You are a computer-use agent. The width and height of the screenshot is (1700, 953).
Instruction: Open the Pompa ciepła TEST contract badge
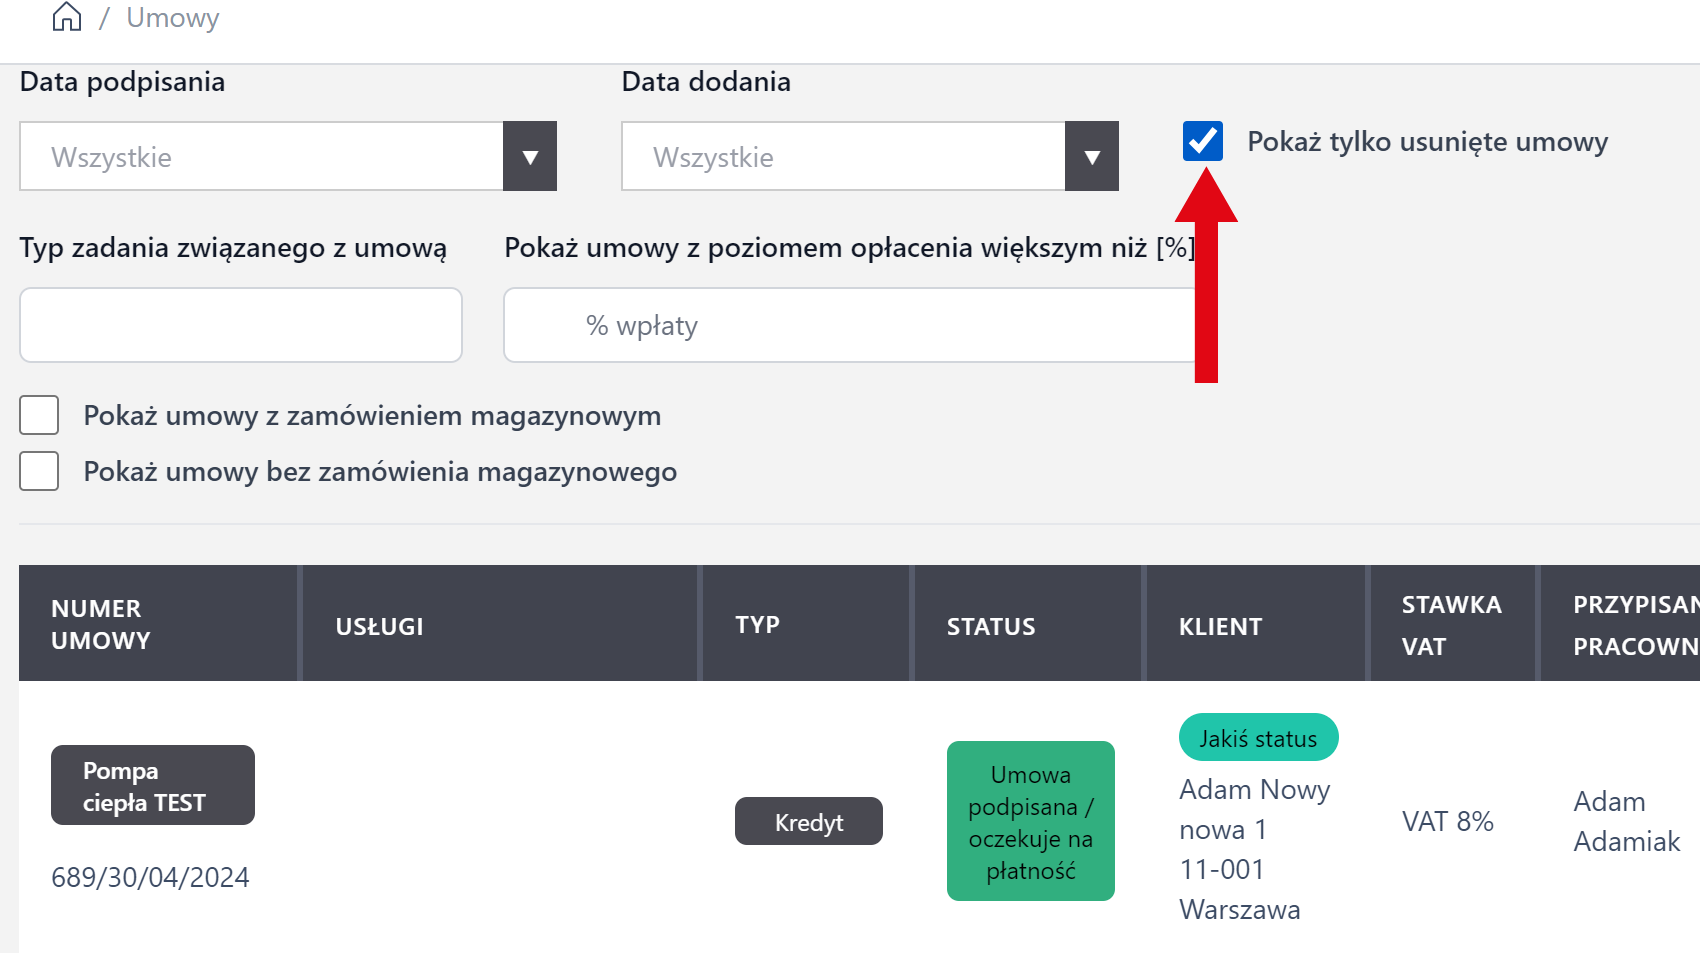point(152,786)
